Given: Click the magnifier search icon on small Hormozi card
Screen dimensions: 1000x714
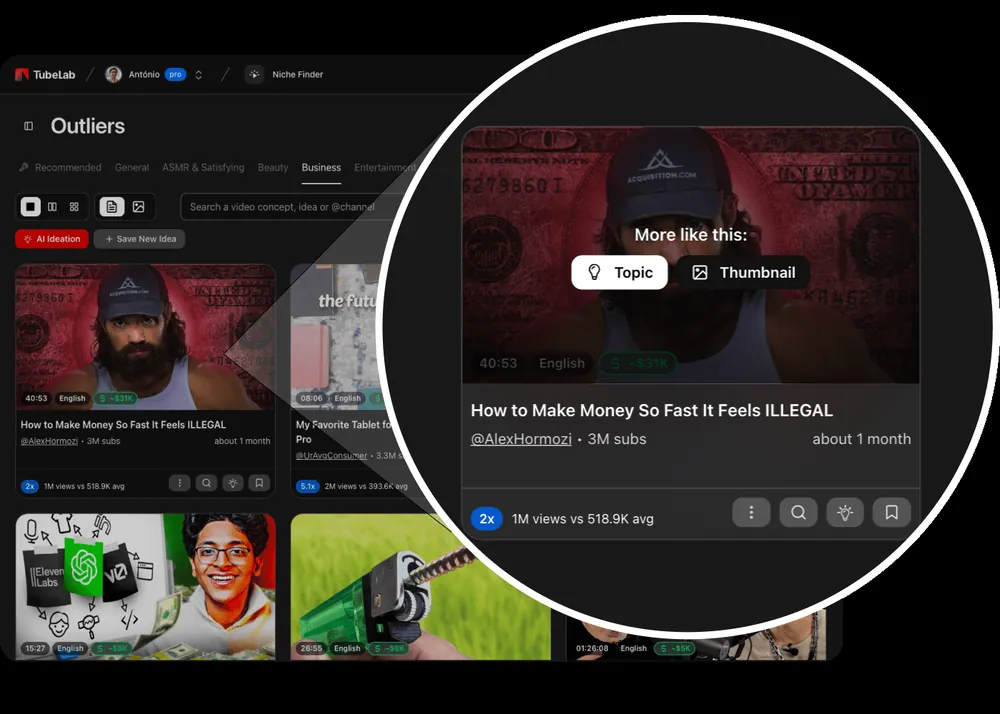Looking at the screenshot, I should point(206,483).
